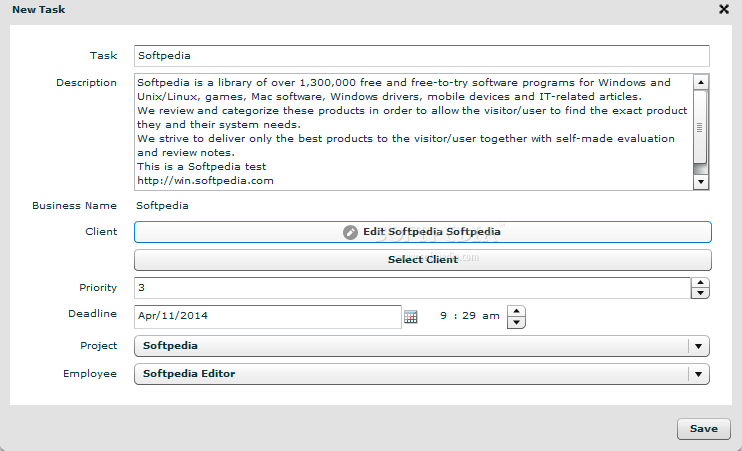Select the Softpedia Editor Employee combo box
Screen dimensions: 742x451
click(422, 374)
